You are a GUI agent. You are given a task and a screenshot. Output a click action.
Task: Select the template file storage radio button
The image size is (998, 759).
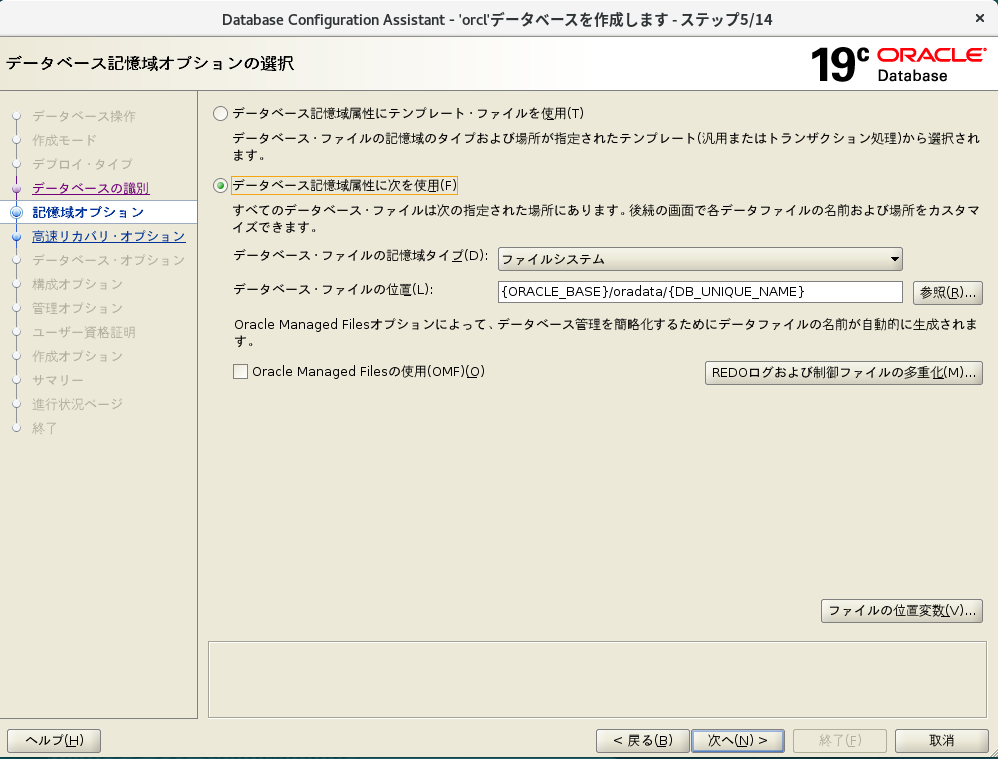(x=220, y=113)
